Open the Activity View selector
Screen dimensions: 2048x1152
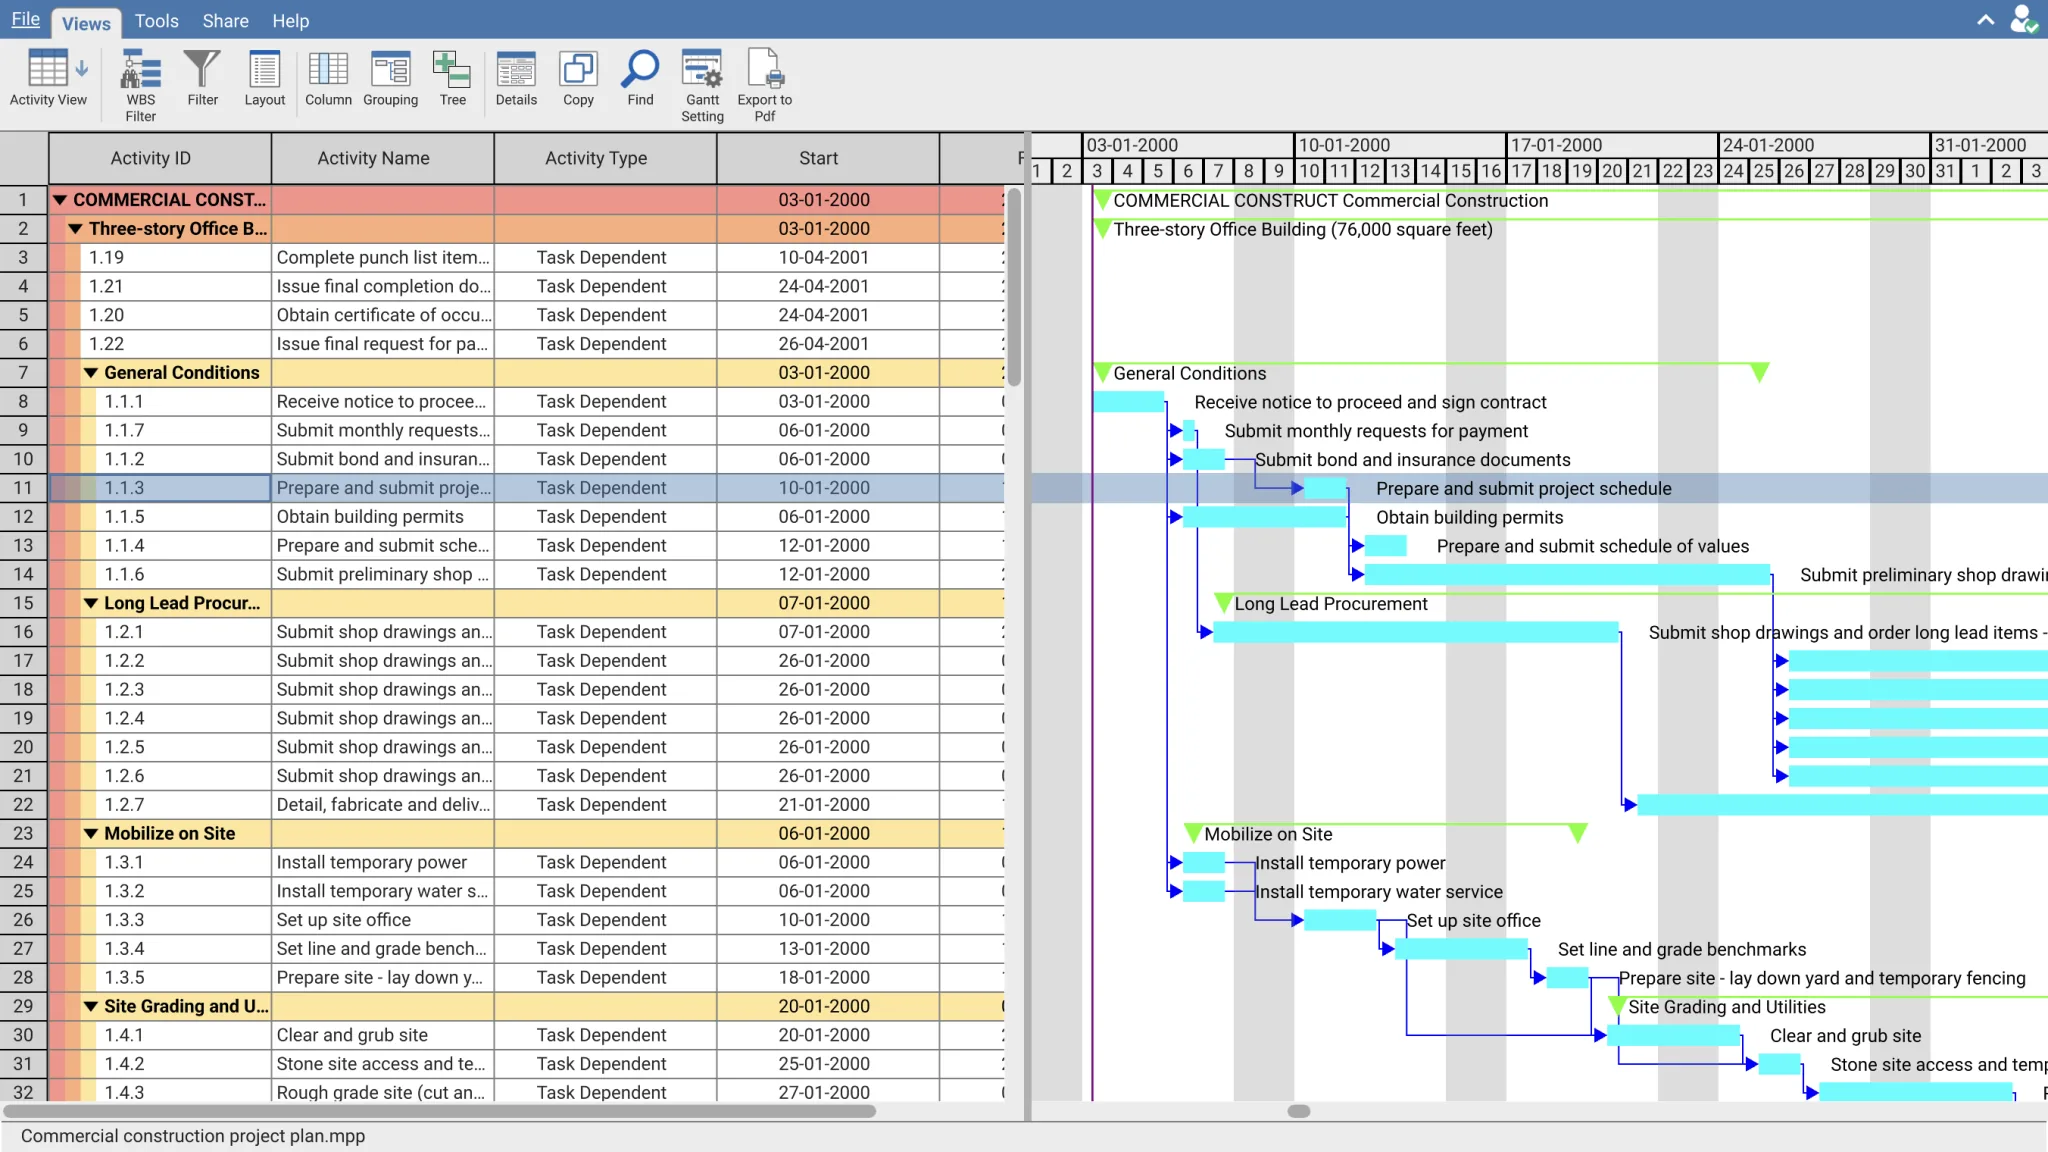[48, 78]
